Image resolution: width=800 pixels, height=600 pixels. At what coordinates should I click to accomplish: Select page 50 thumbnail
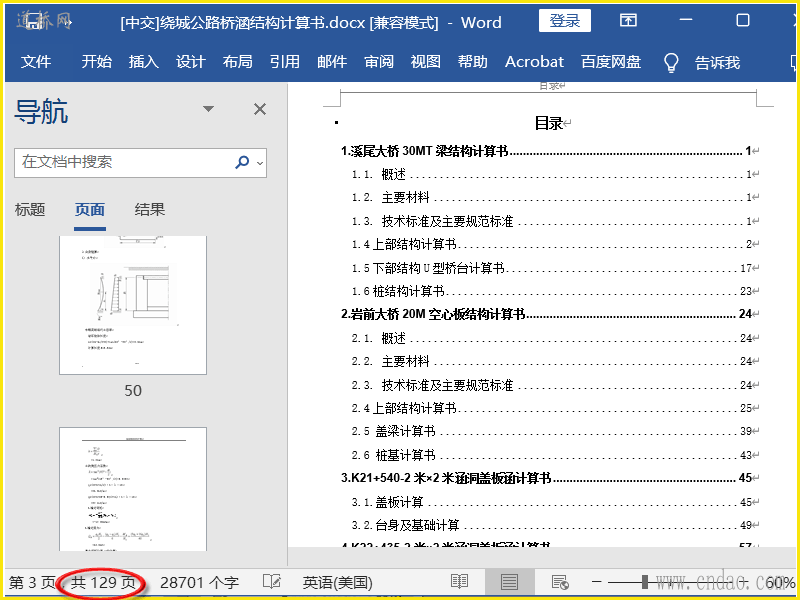[133, 305]
